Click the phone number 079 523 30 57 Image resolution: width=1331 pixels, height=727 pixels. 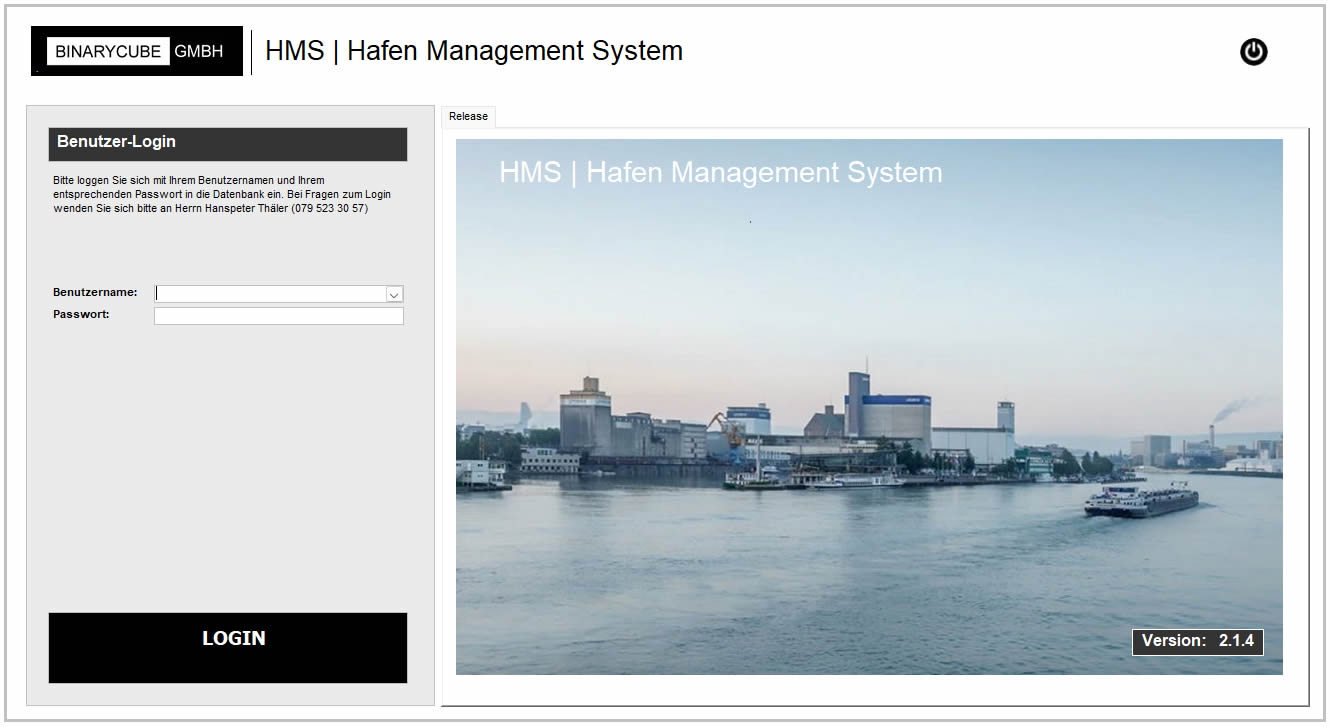coord(329,208)
